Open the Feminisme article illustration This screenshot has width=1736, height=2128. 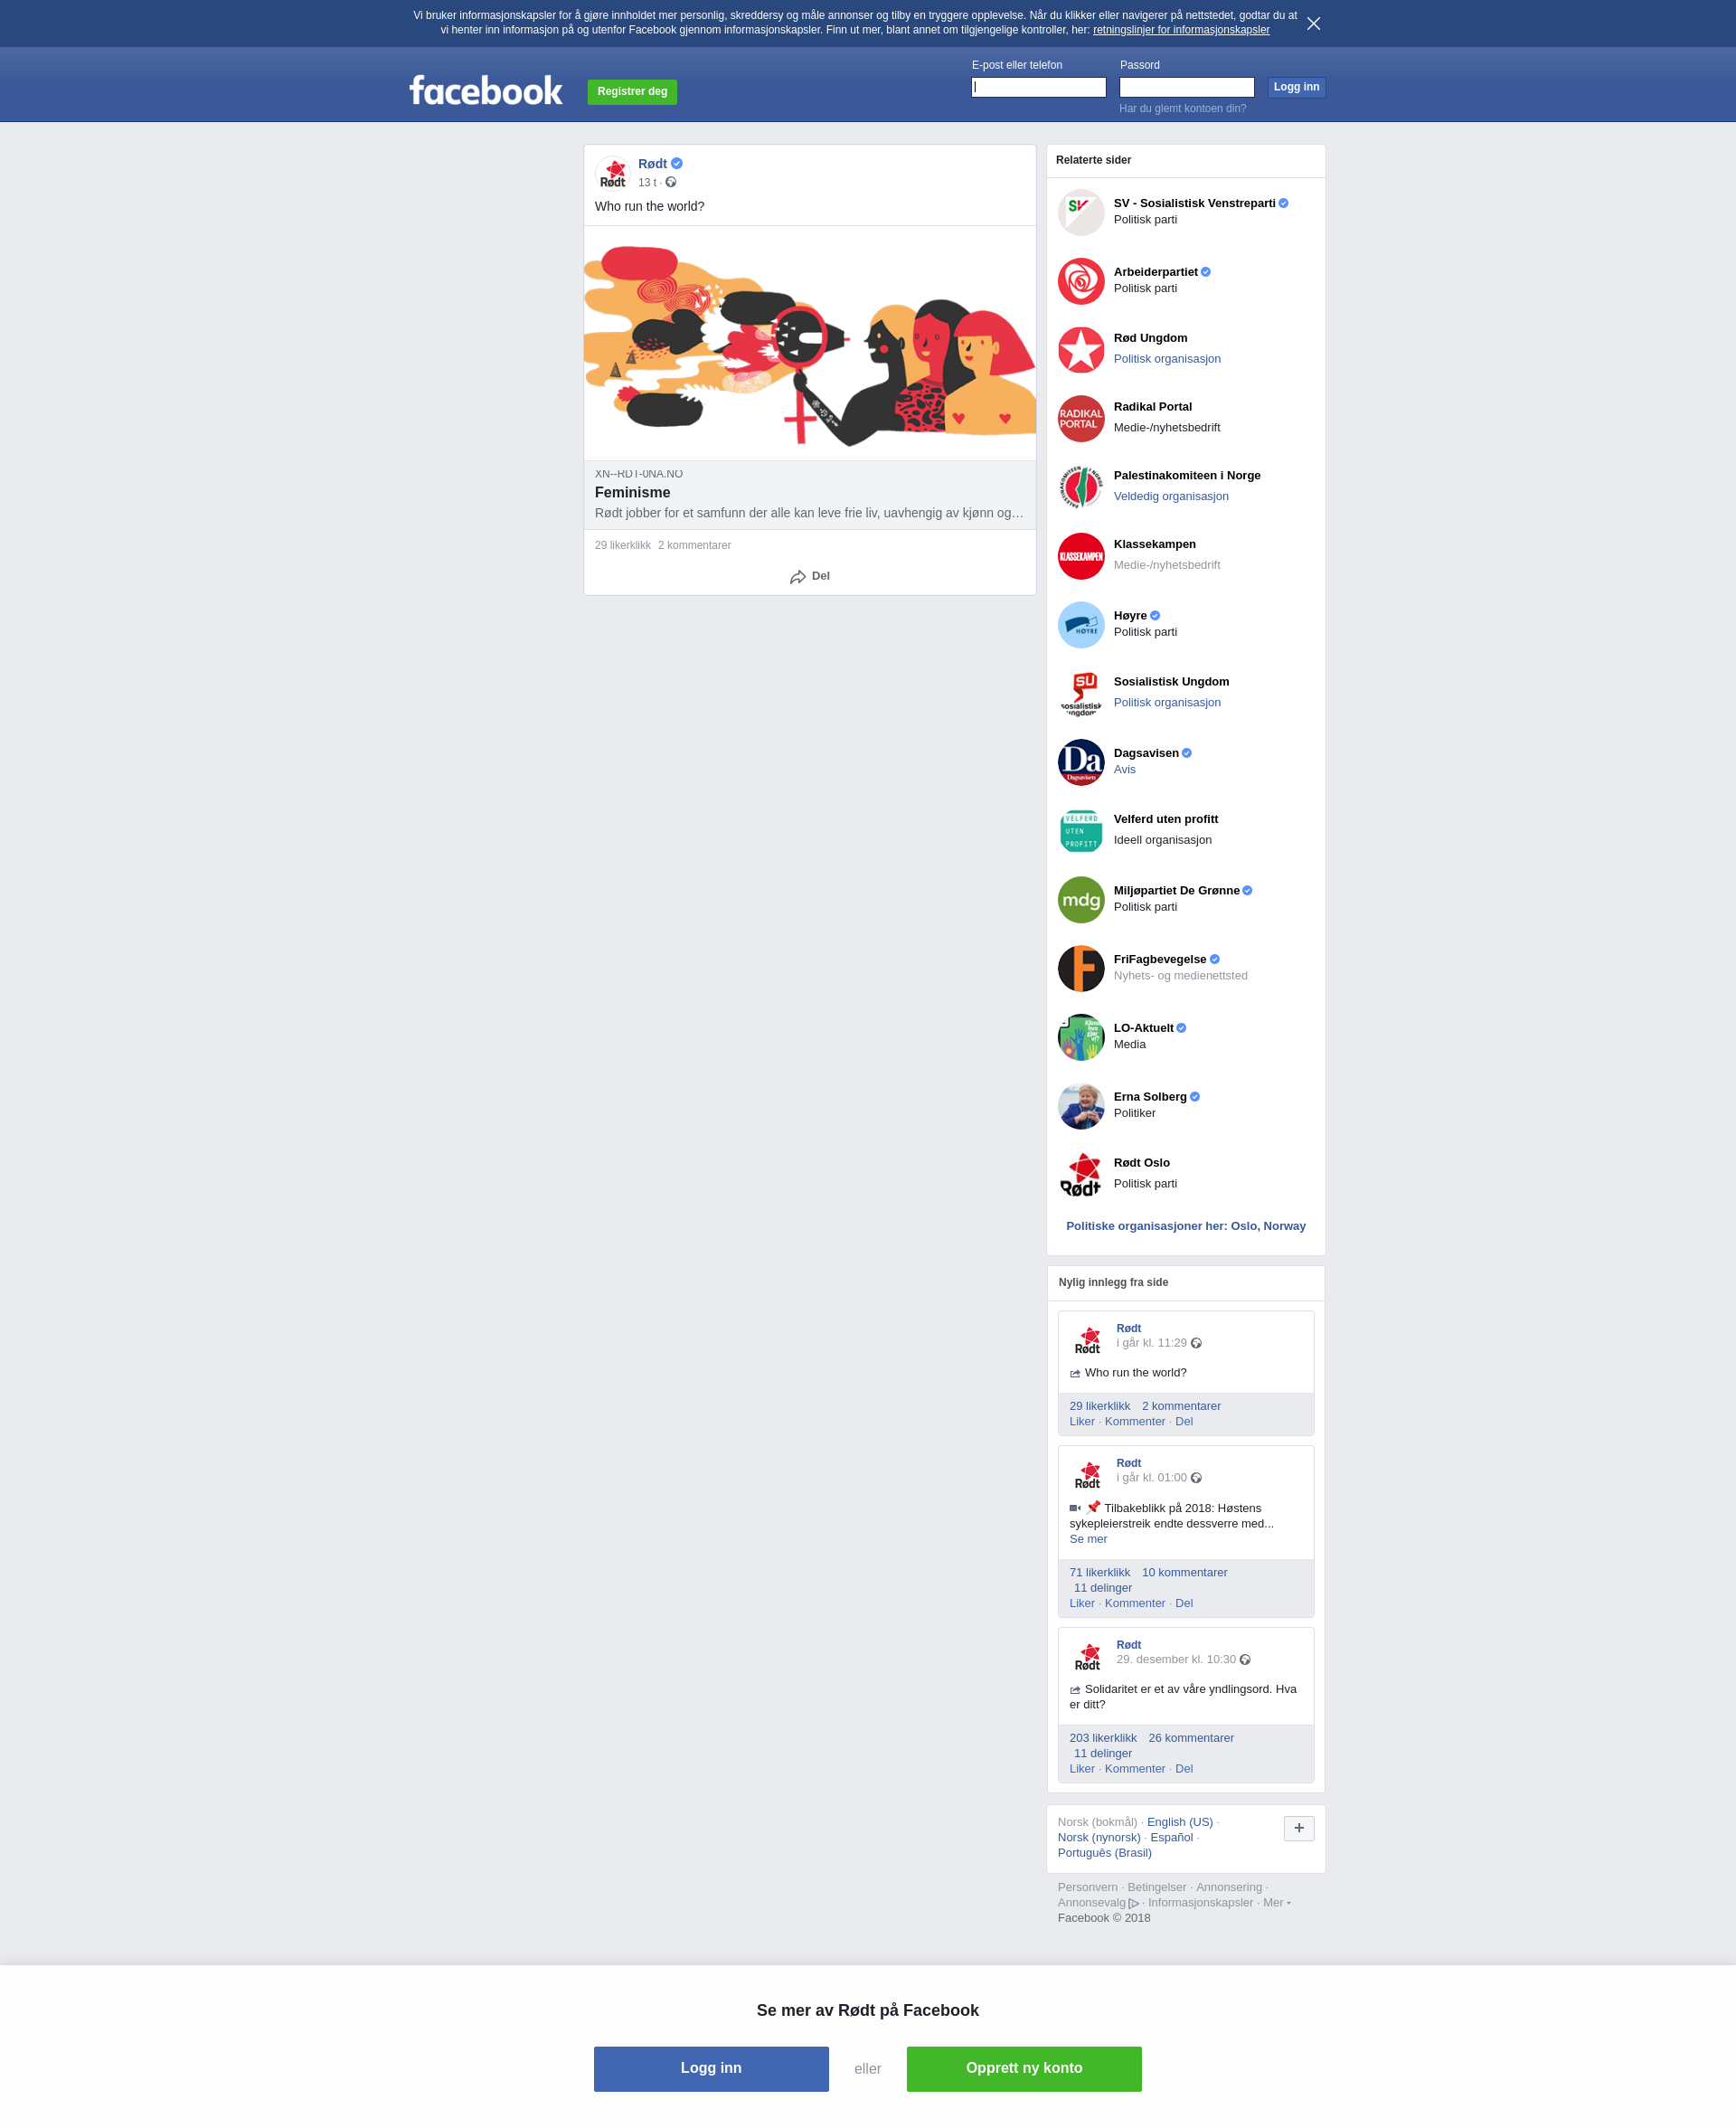pyautogui.click(x=810, y=343)
